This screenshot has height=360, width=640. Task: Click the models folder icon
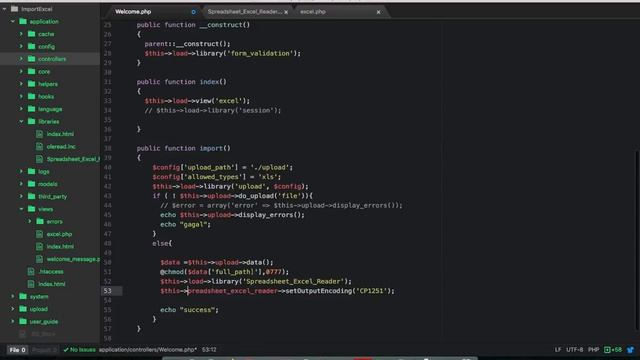tap(31, 184)
